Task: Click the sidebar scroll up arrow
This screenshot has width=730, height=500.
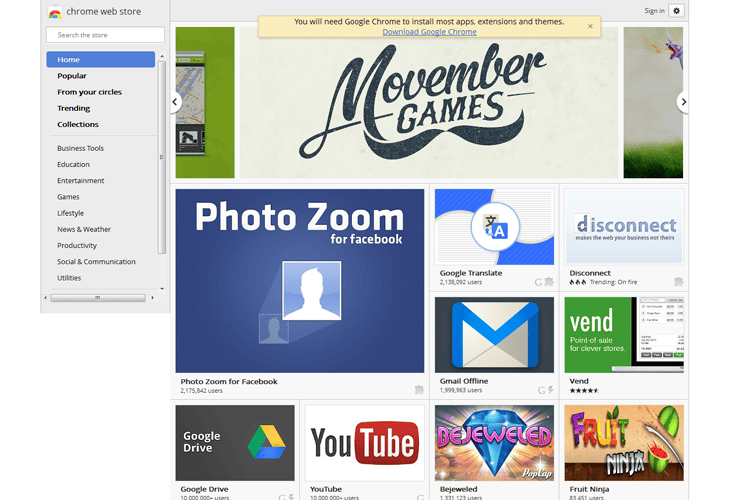Action: click(x=162, y=56)
